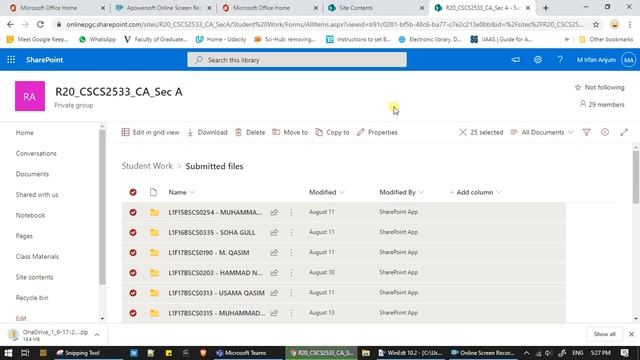Open the details pane info icon
The height and width of the screenshot is (360, 640).
[x=605, y=132]
